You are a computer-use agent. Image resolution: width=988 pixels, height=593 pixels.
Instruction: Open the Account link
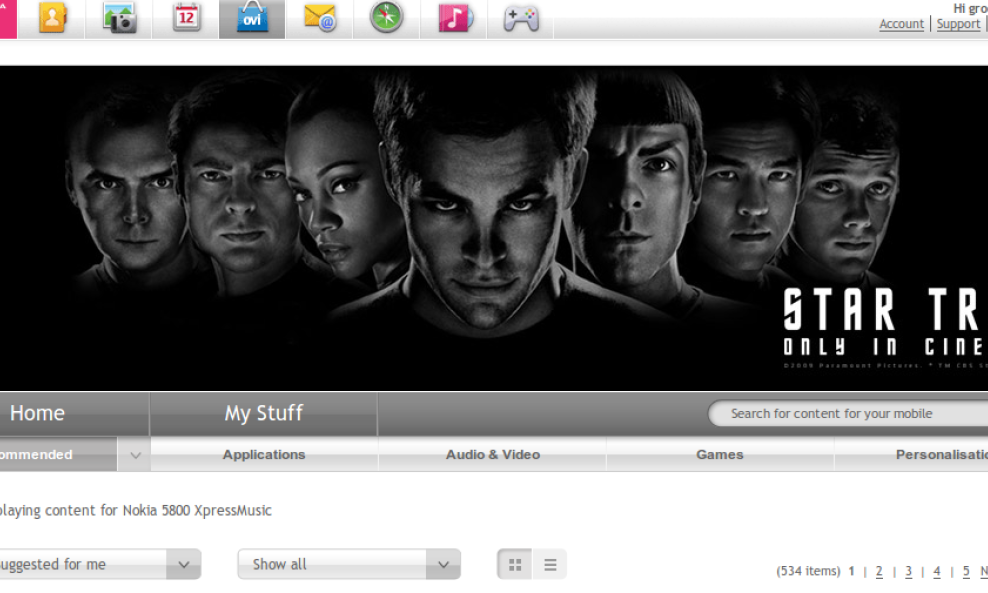coord(901,24)
